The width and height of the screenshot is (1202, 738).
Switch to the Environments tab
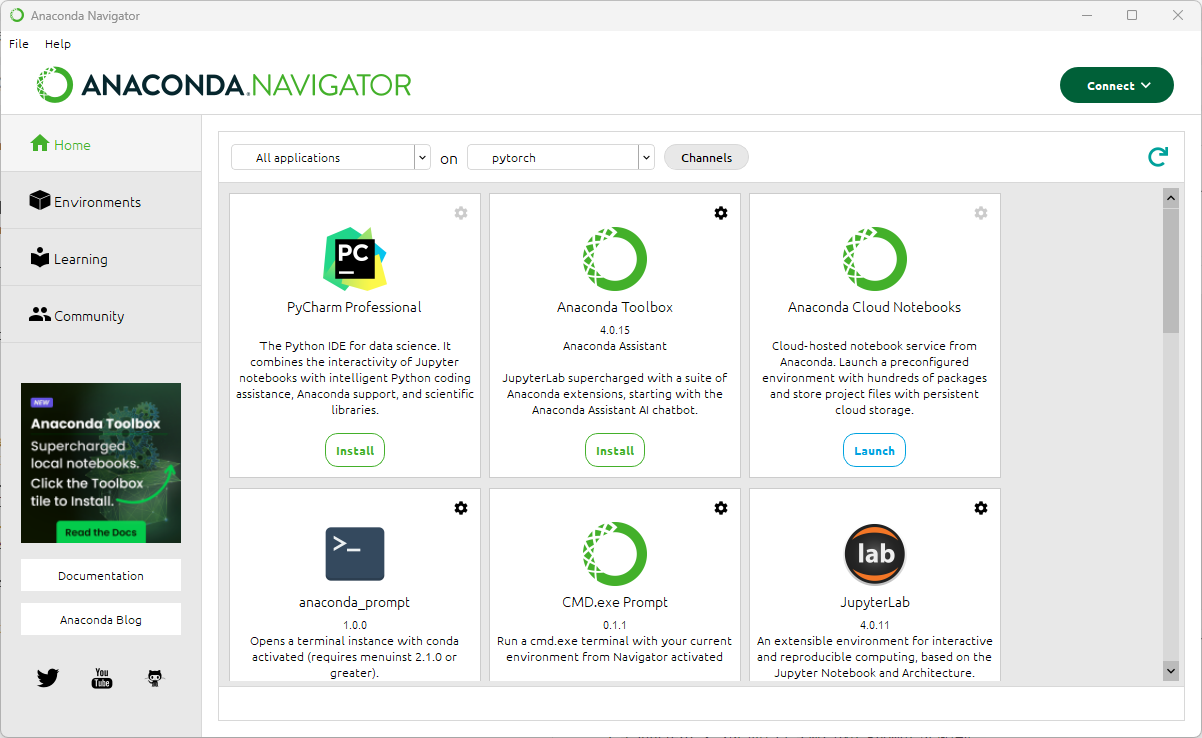[x=101, y=201]
